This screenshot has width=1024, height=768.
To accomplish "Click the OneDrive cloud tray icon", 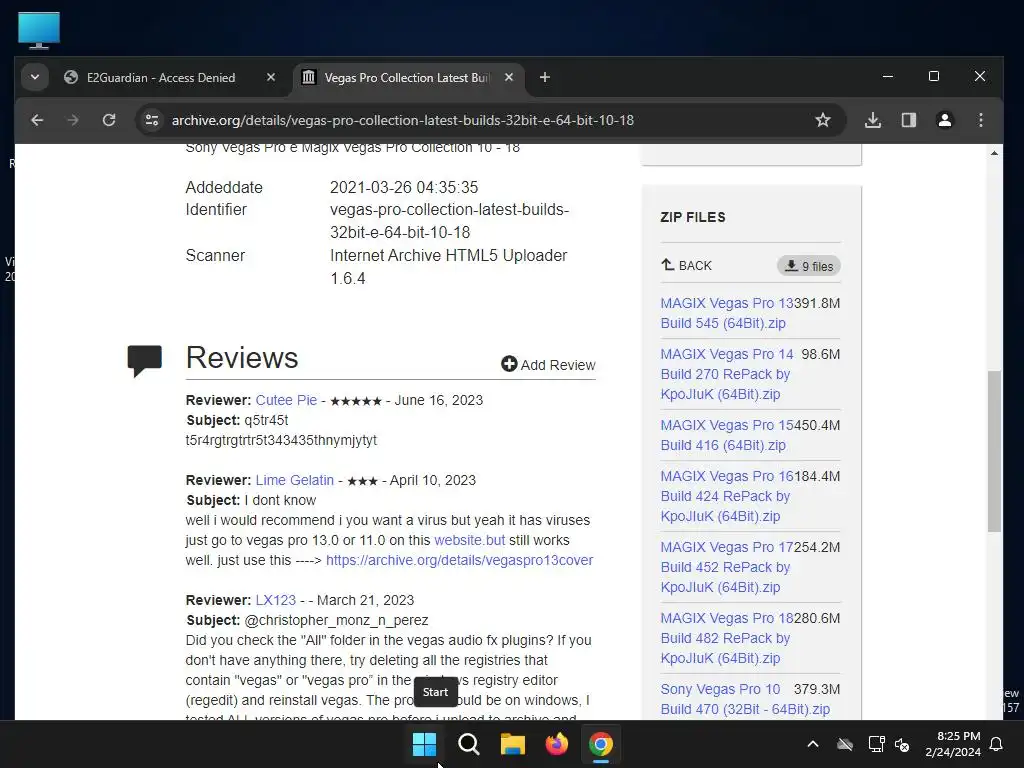I will click(845, 744).
